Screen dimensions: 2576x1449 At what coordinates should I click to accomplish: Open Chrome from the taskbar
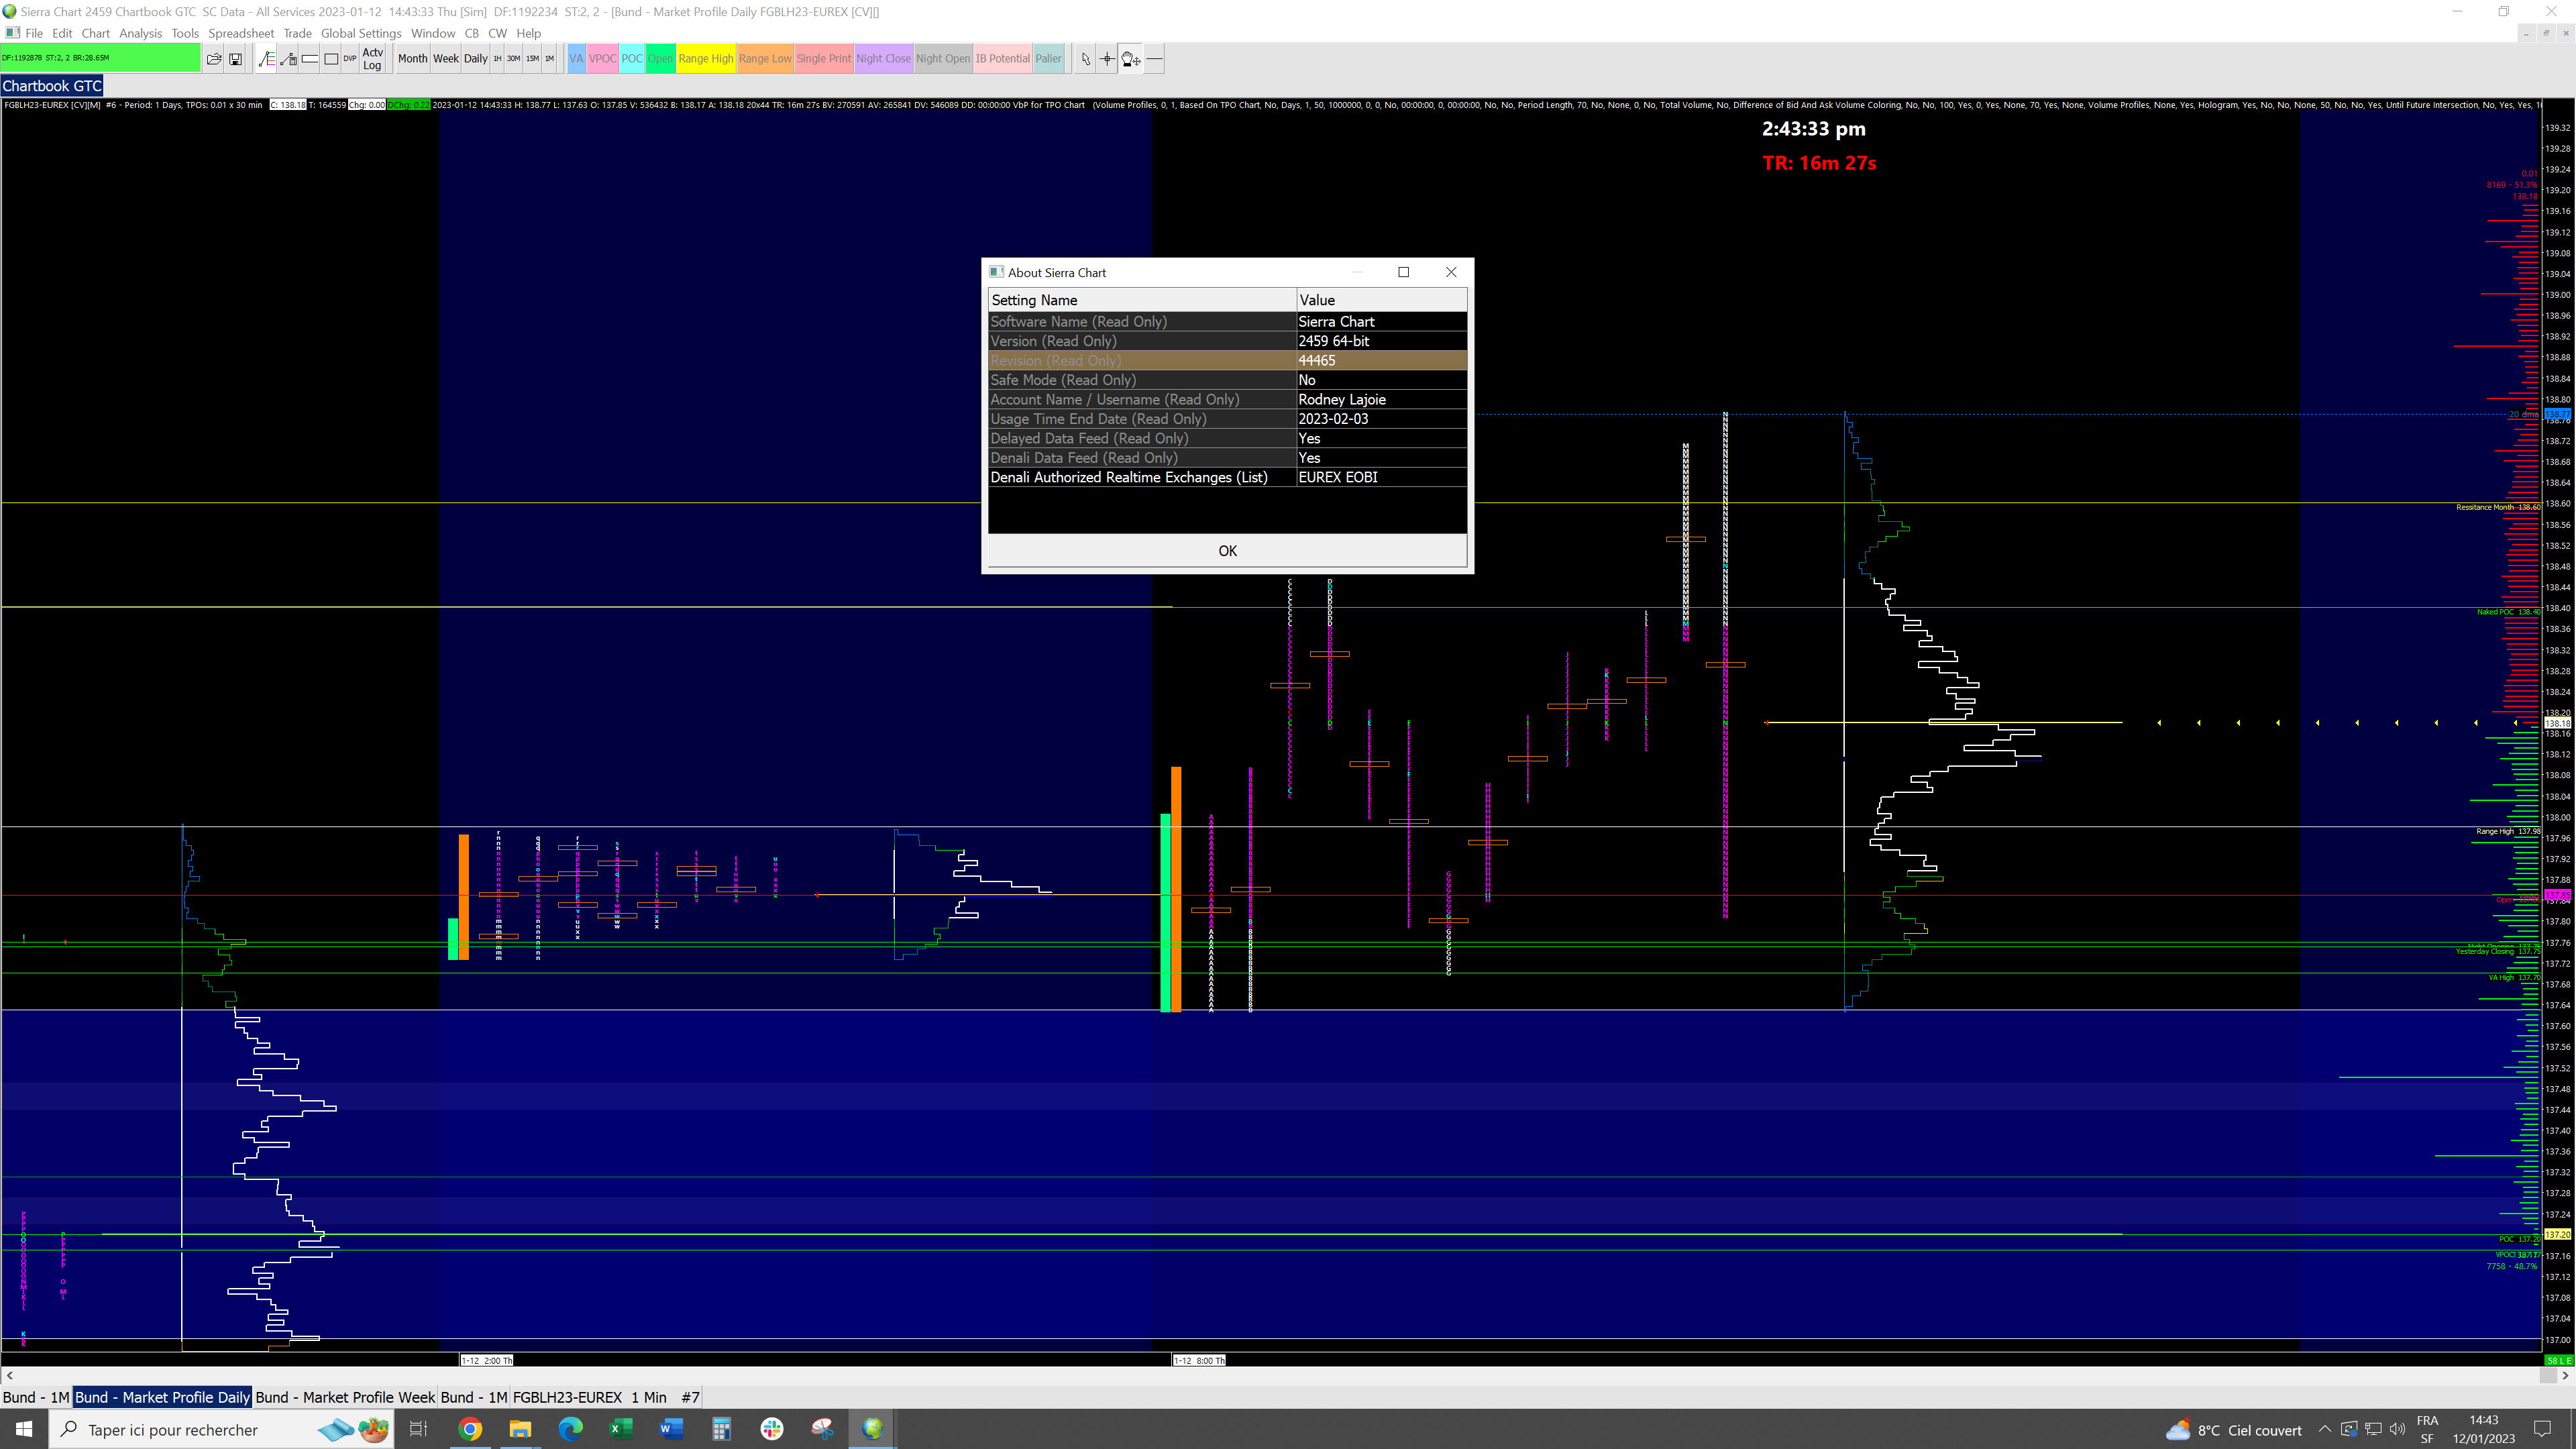coord(470,1429)
